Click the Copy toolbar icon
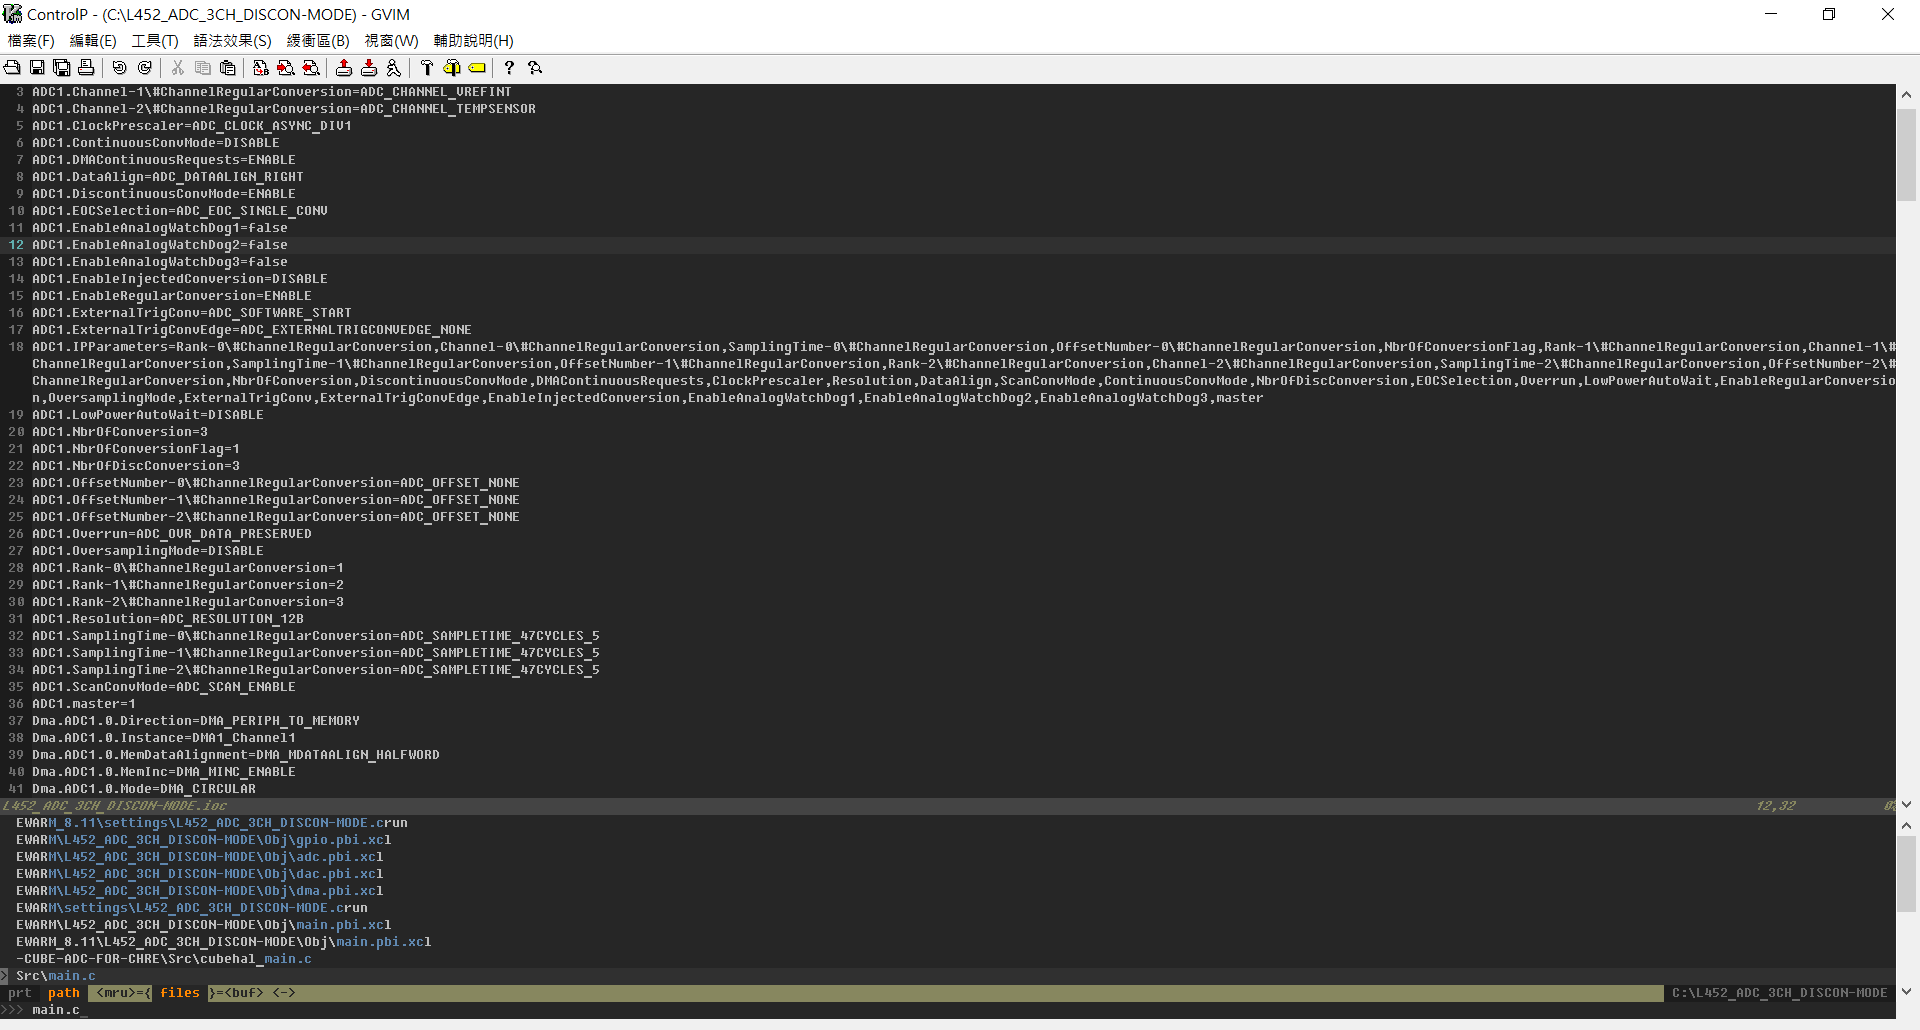Screen dimensions: 1920x1030 click(203, 68)
